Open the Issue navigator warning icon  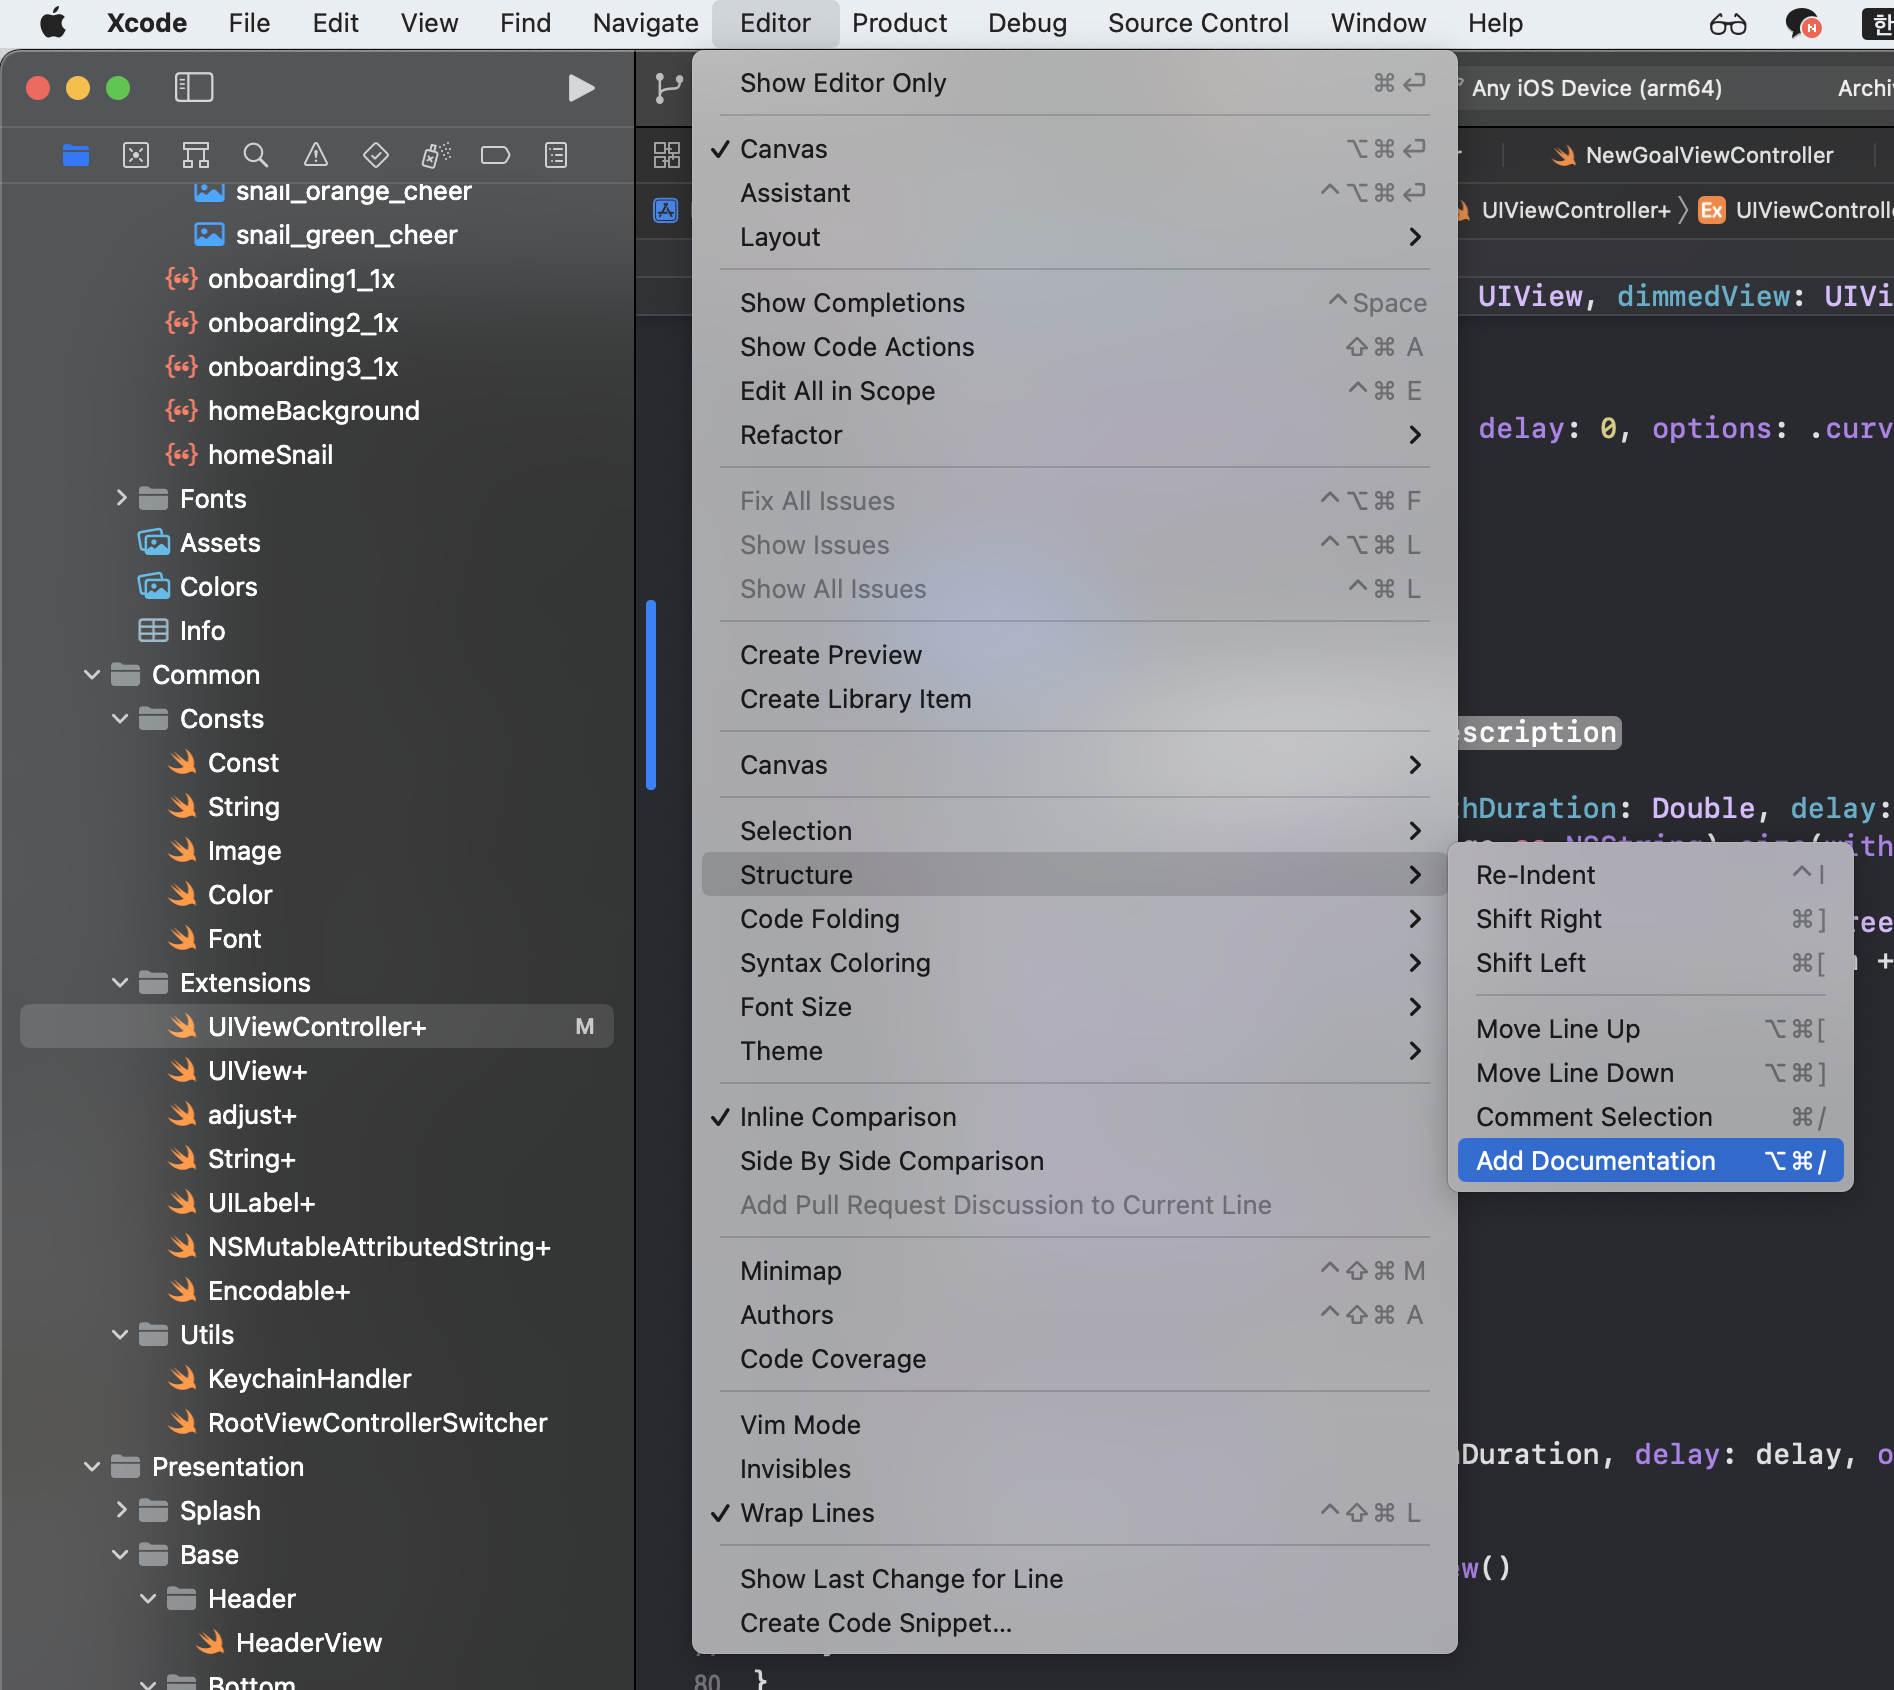click(316, 155)
